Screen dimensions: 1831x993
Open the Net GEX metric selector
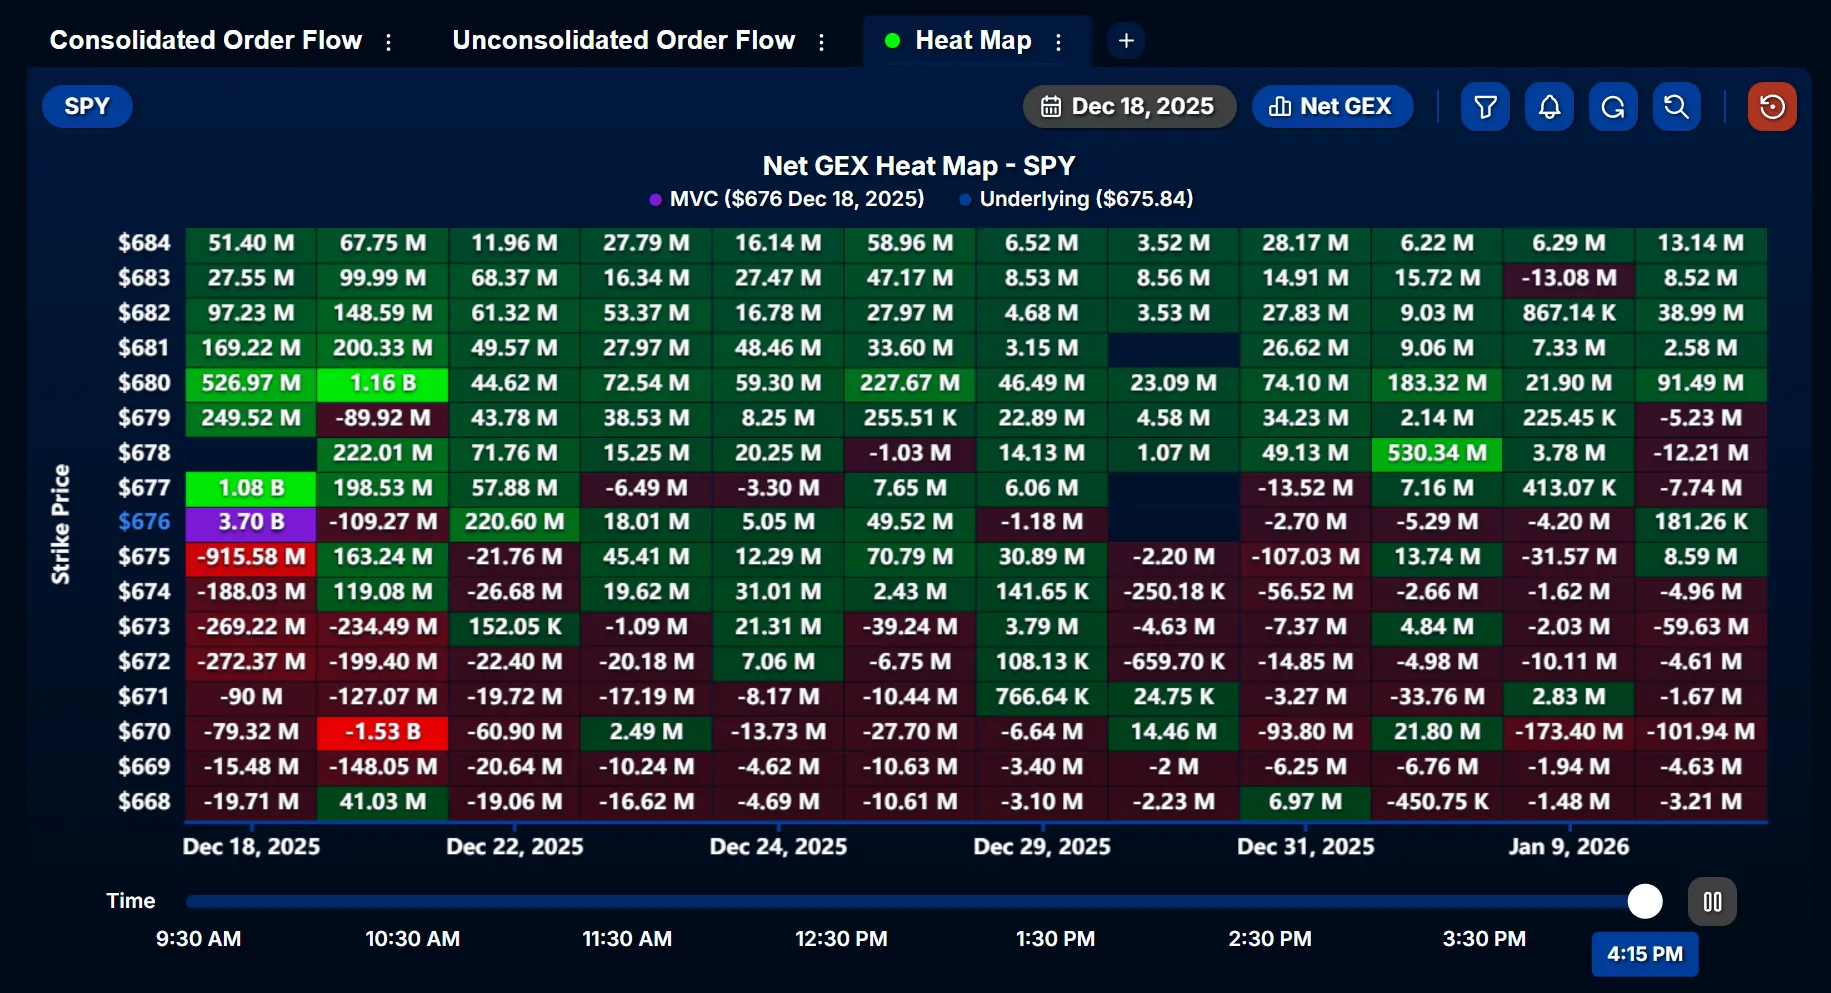point(1332,106)
